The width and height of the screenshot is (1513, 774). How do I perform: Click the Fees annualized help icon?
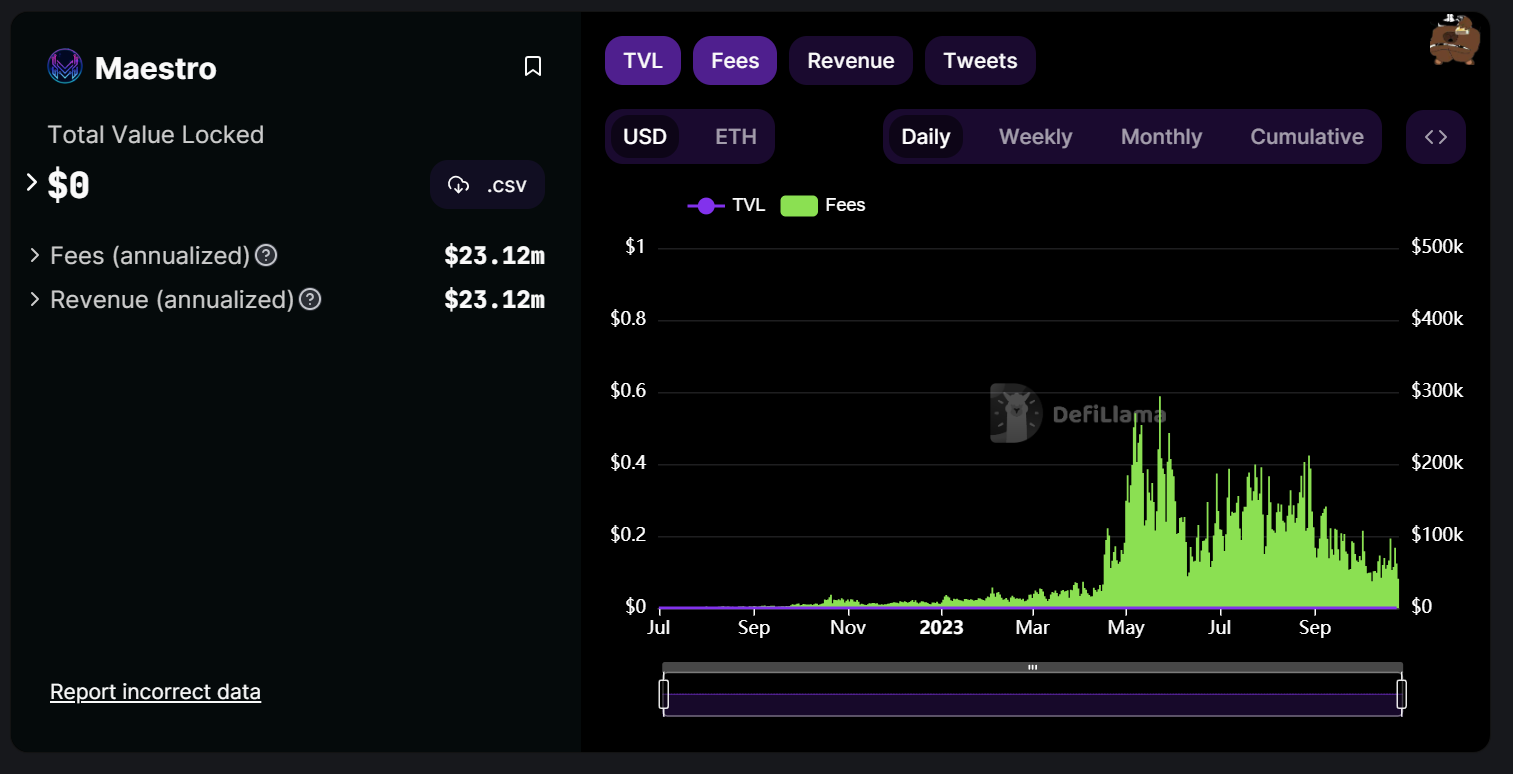266,256
